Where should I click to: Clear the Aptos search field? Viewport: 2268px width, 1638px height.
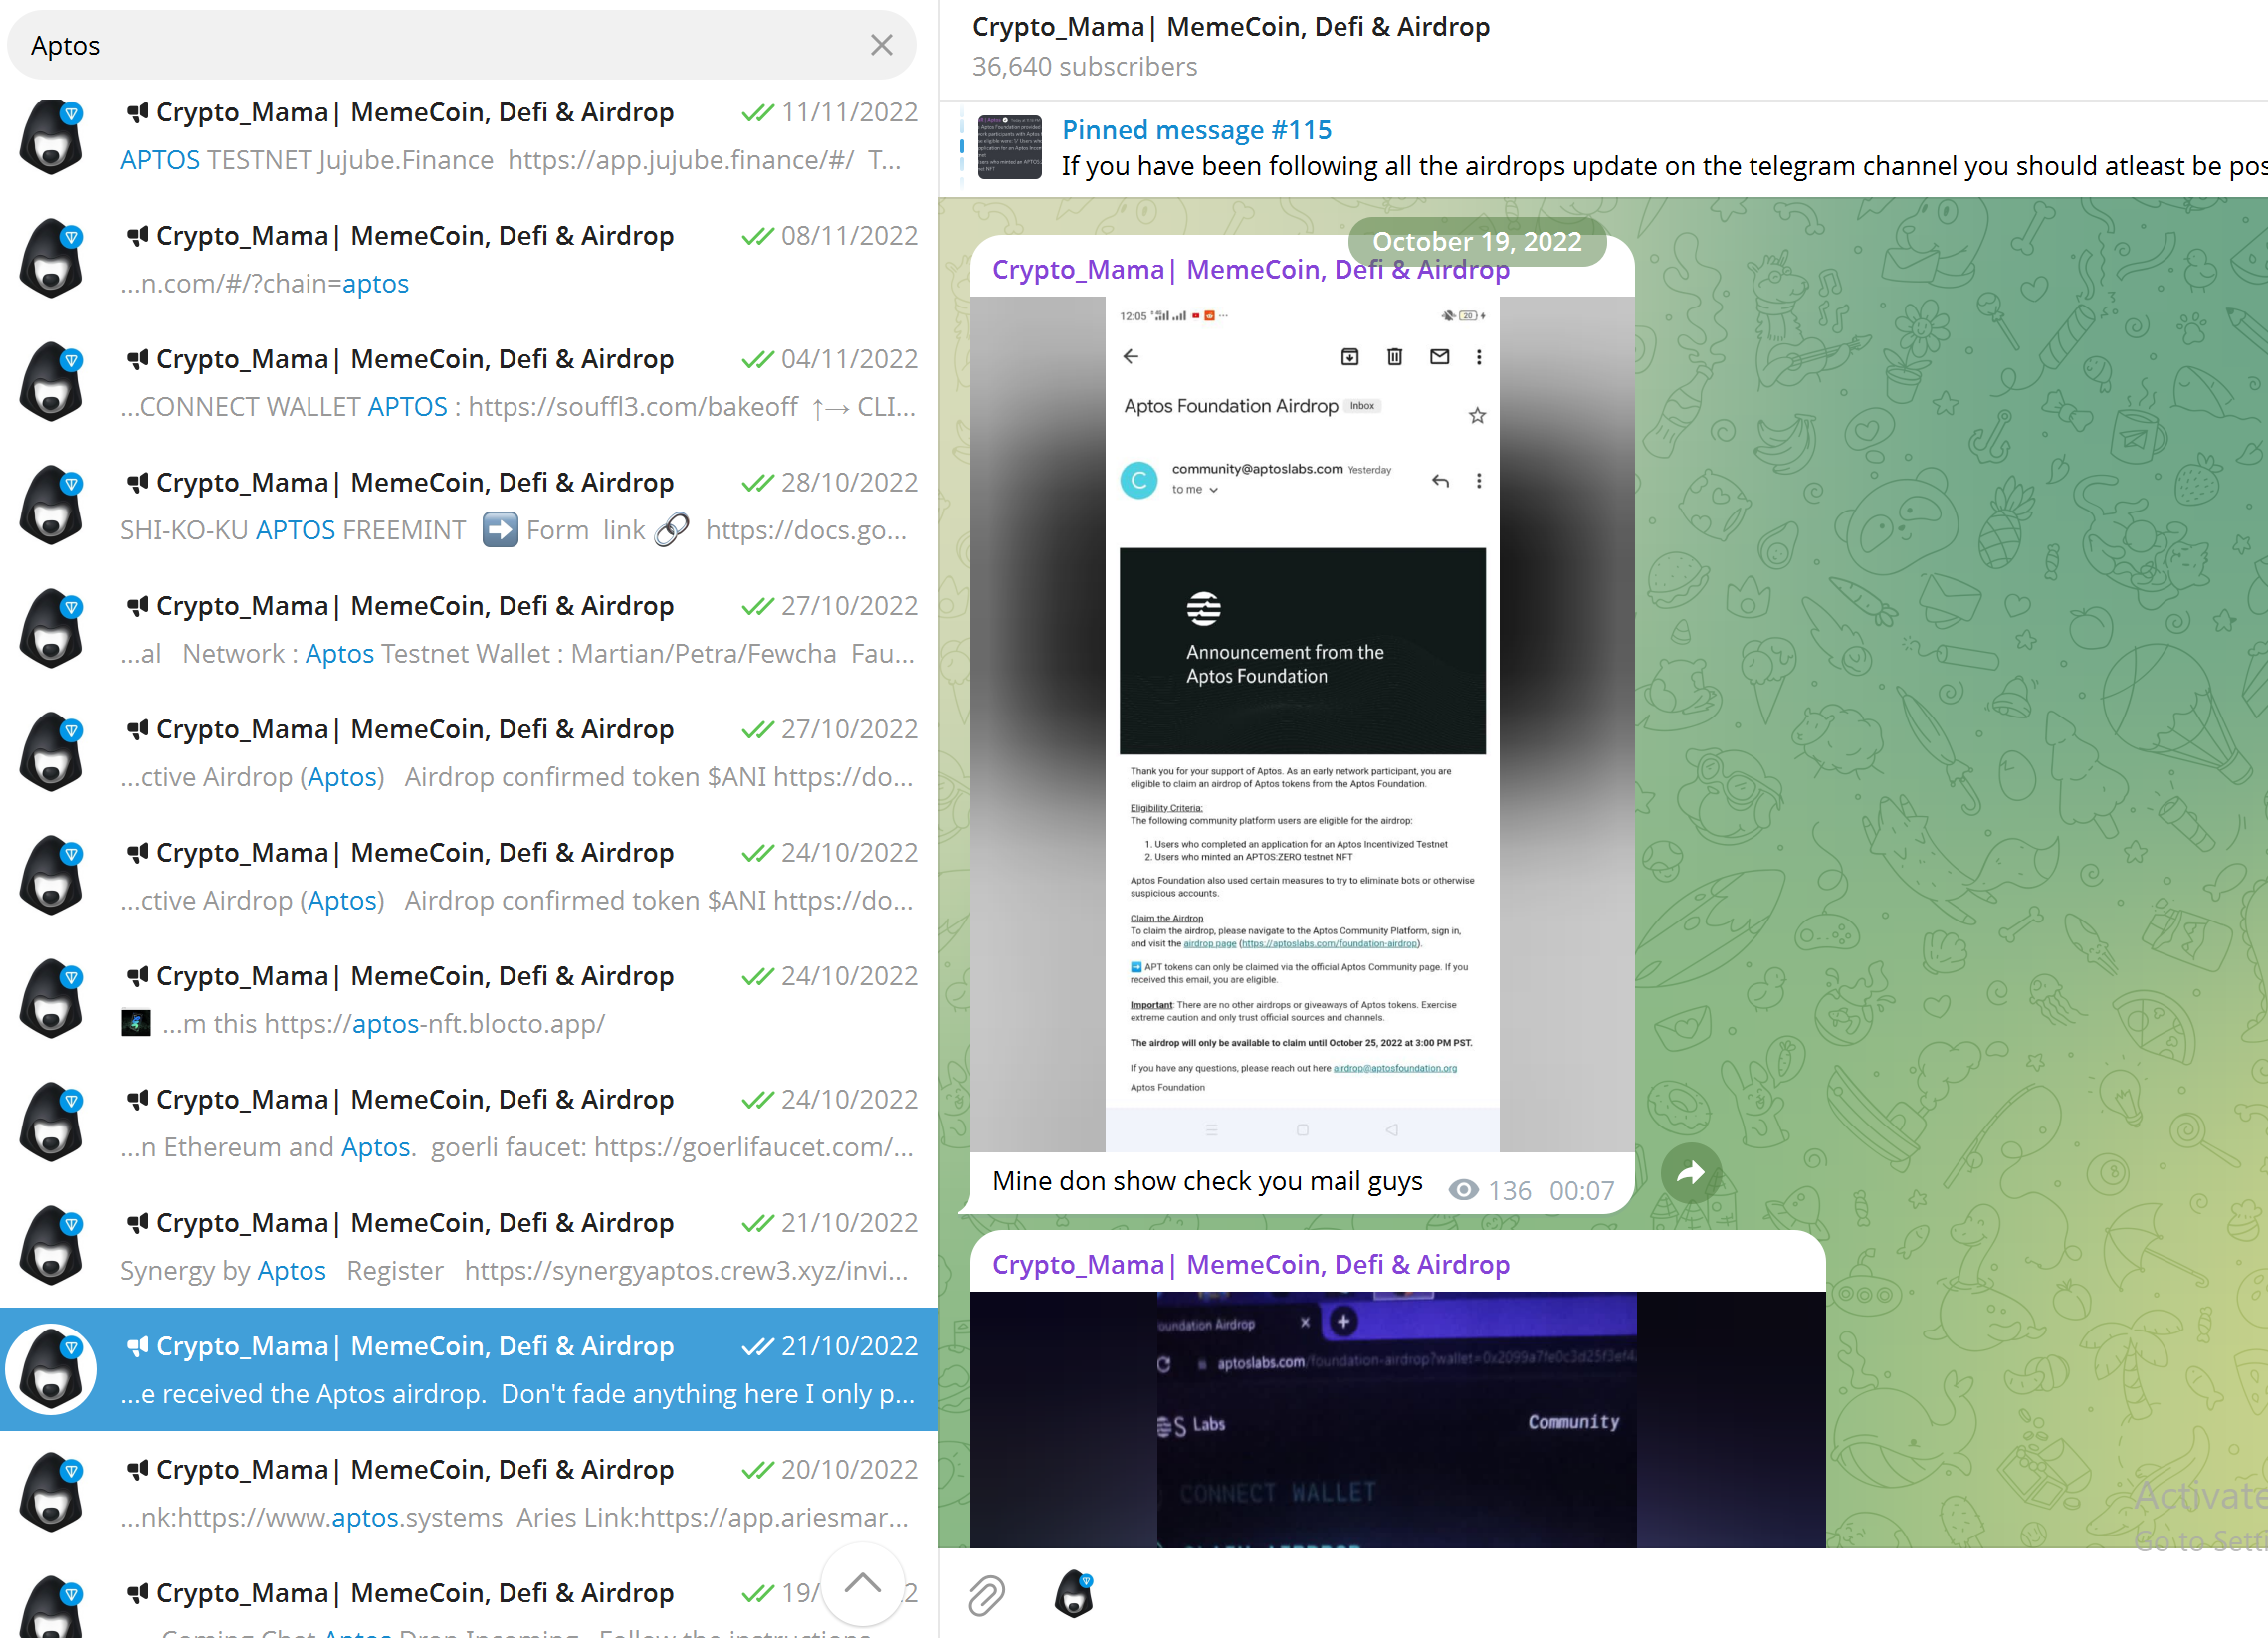coord(880,45)
